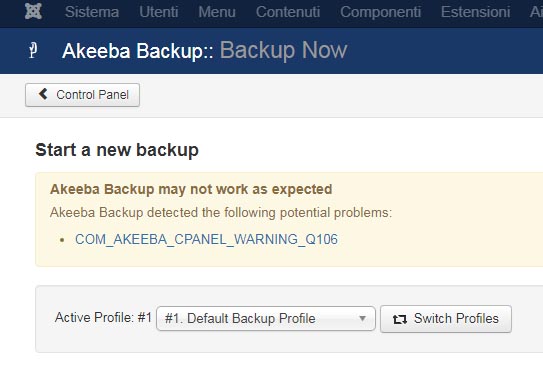
Task: Return to the Control Panel
Action: (82, 95)
